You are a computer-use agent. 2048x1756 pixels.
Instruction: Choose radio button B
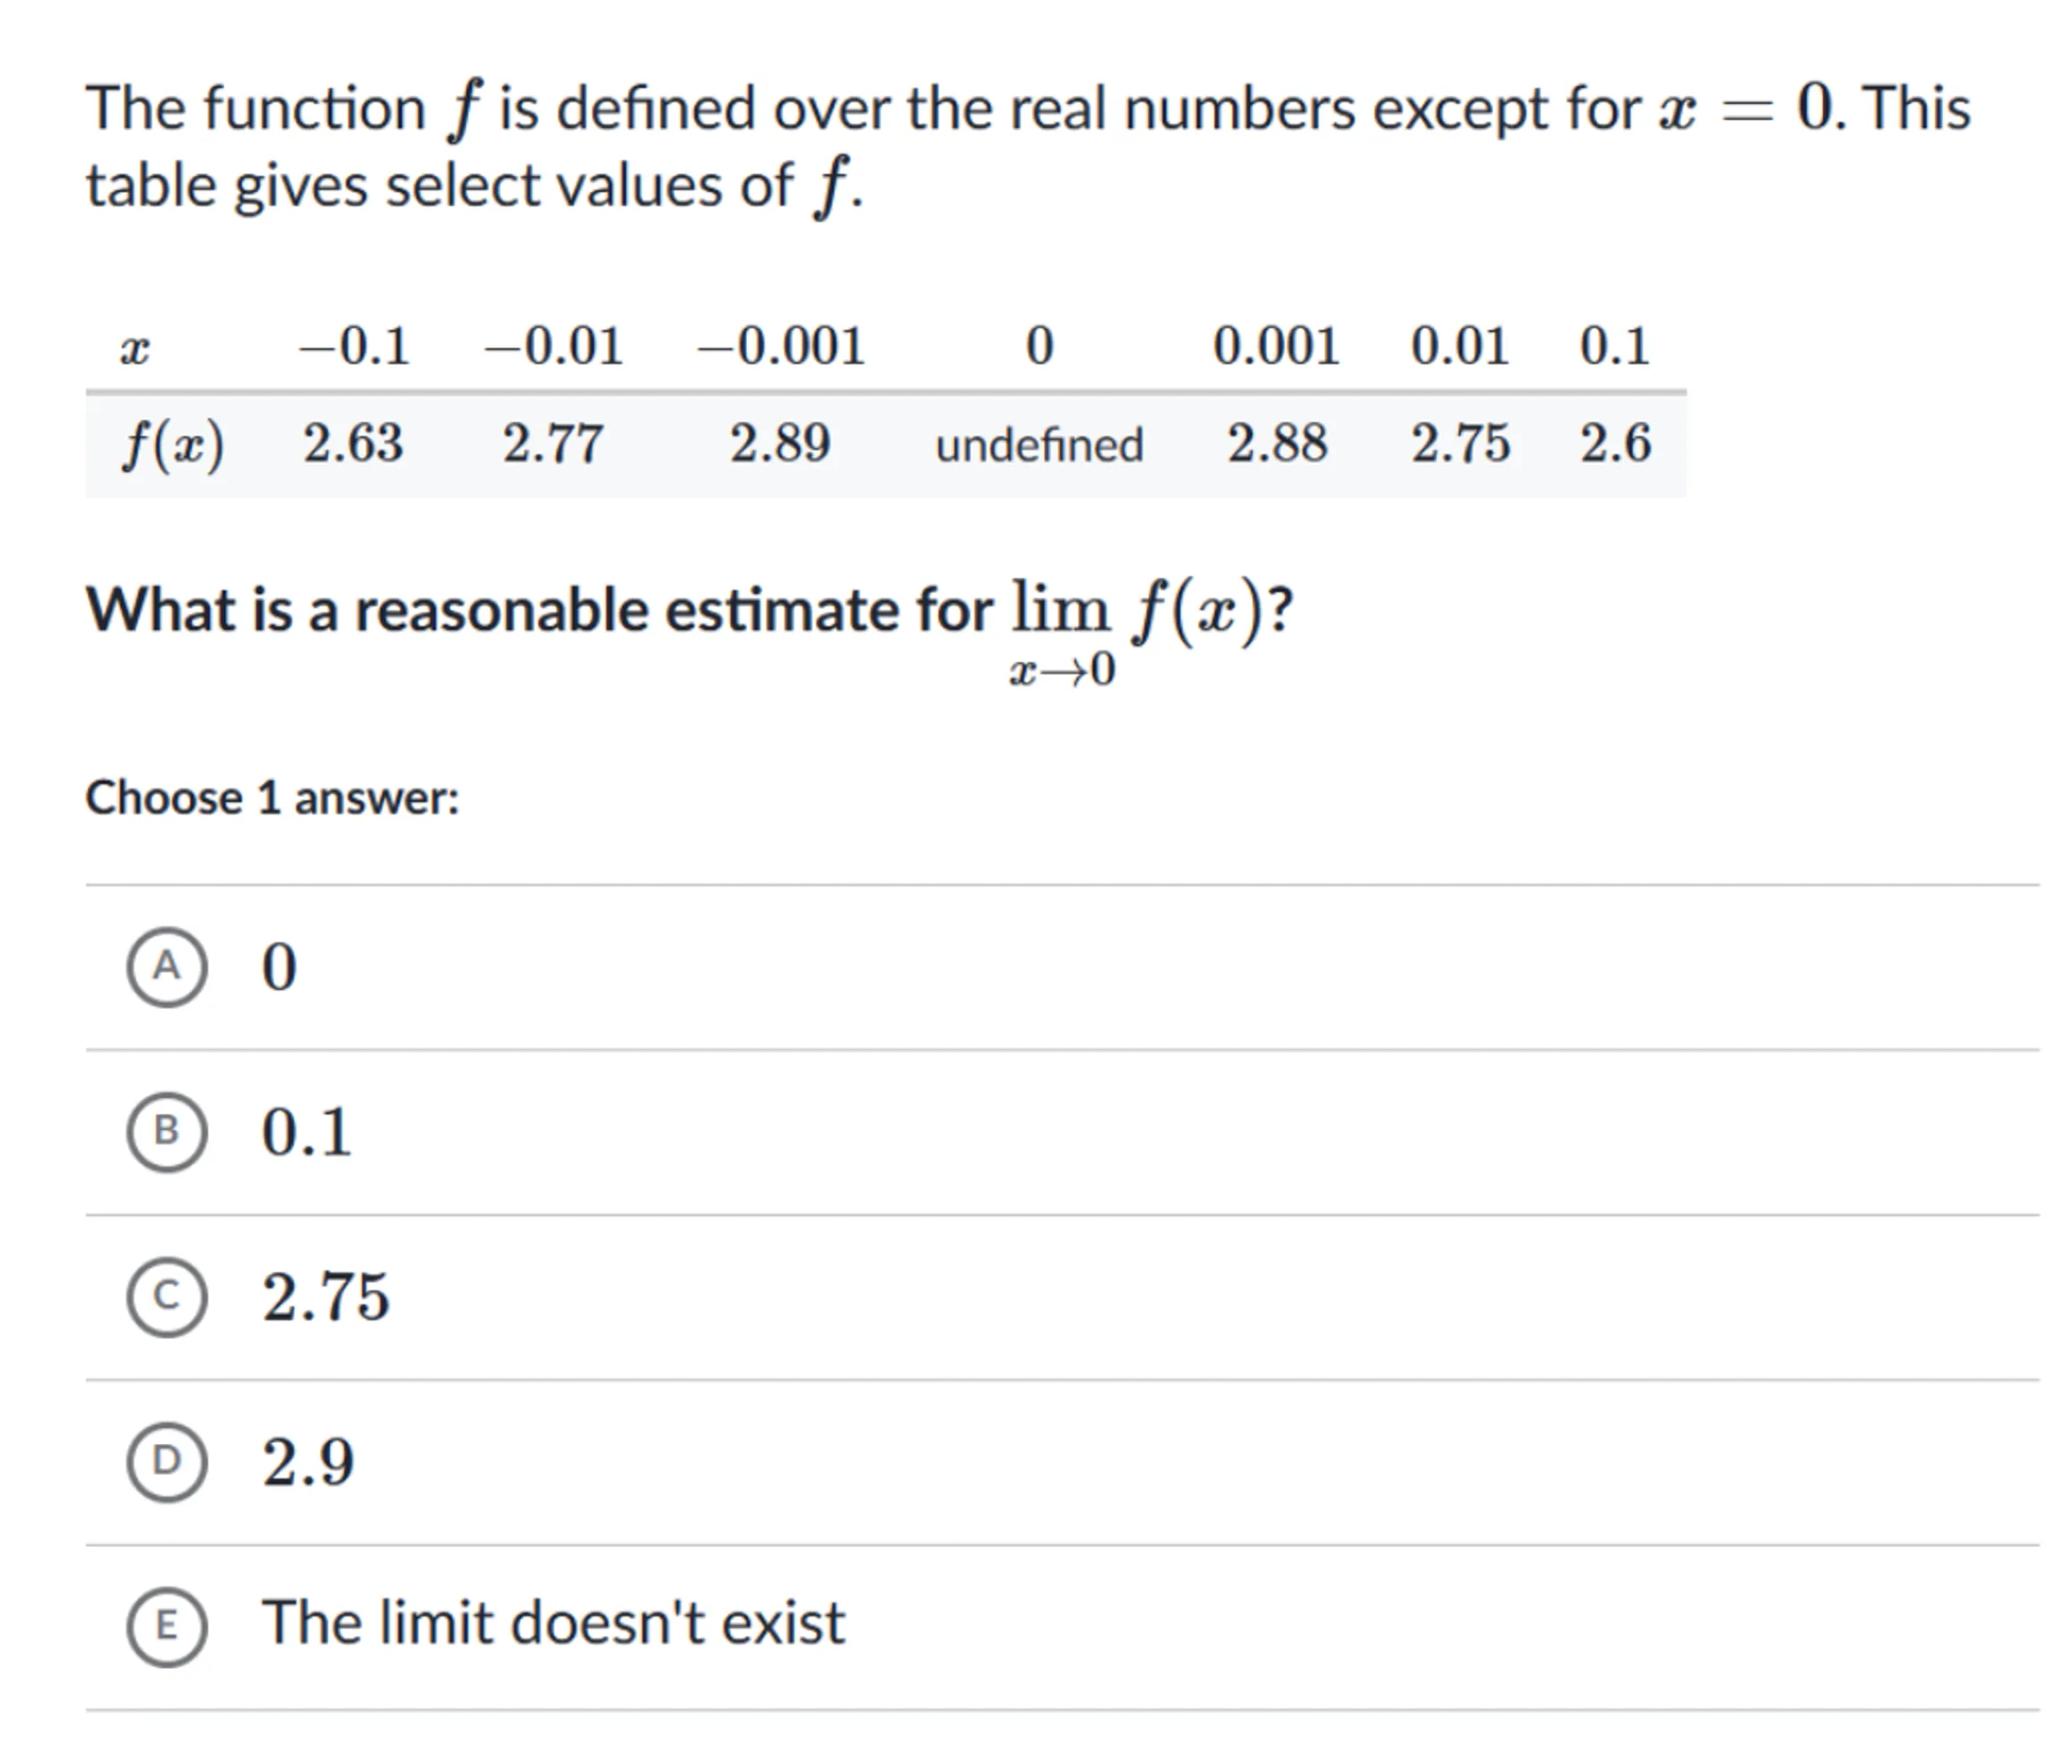click(167, 1131)
